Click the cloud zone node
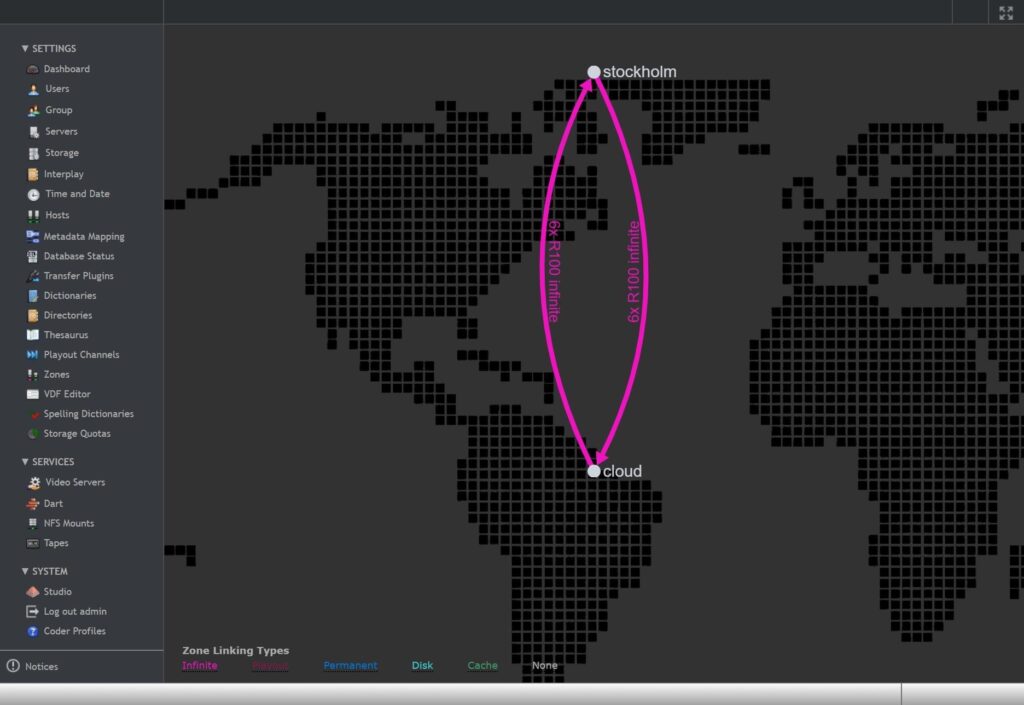Image resolution: width=1024 pixels, height=705 pixels. (594, 471)
